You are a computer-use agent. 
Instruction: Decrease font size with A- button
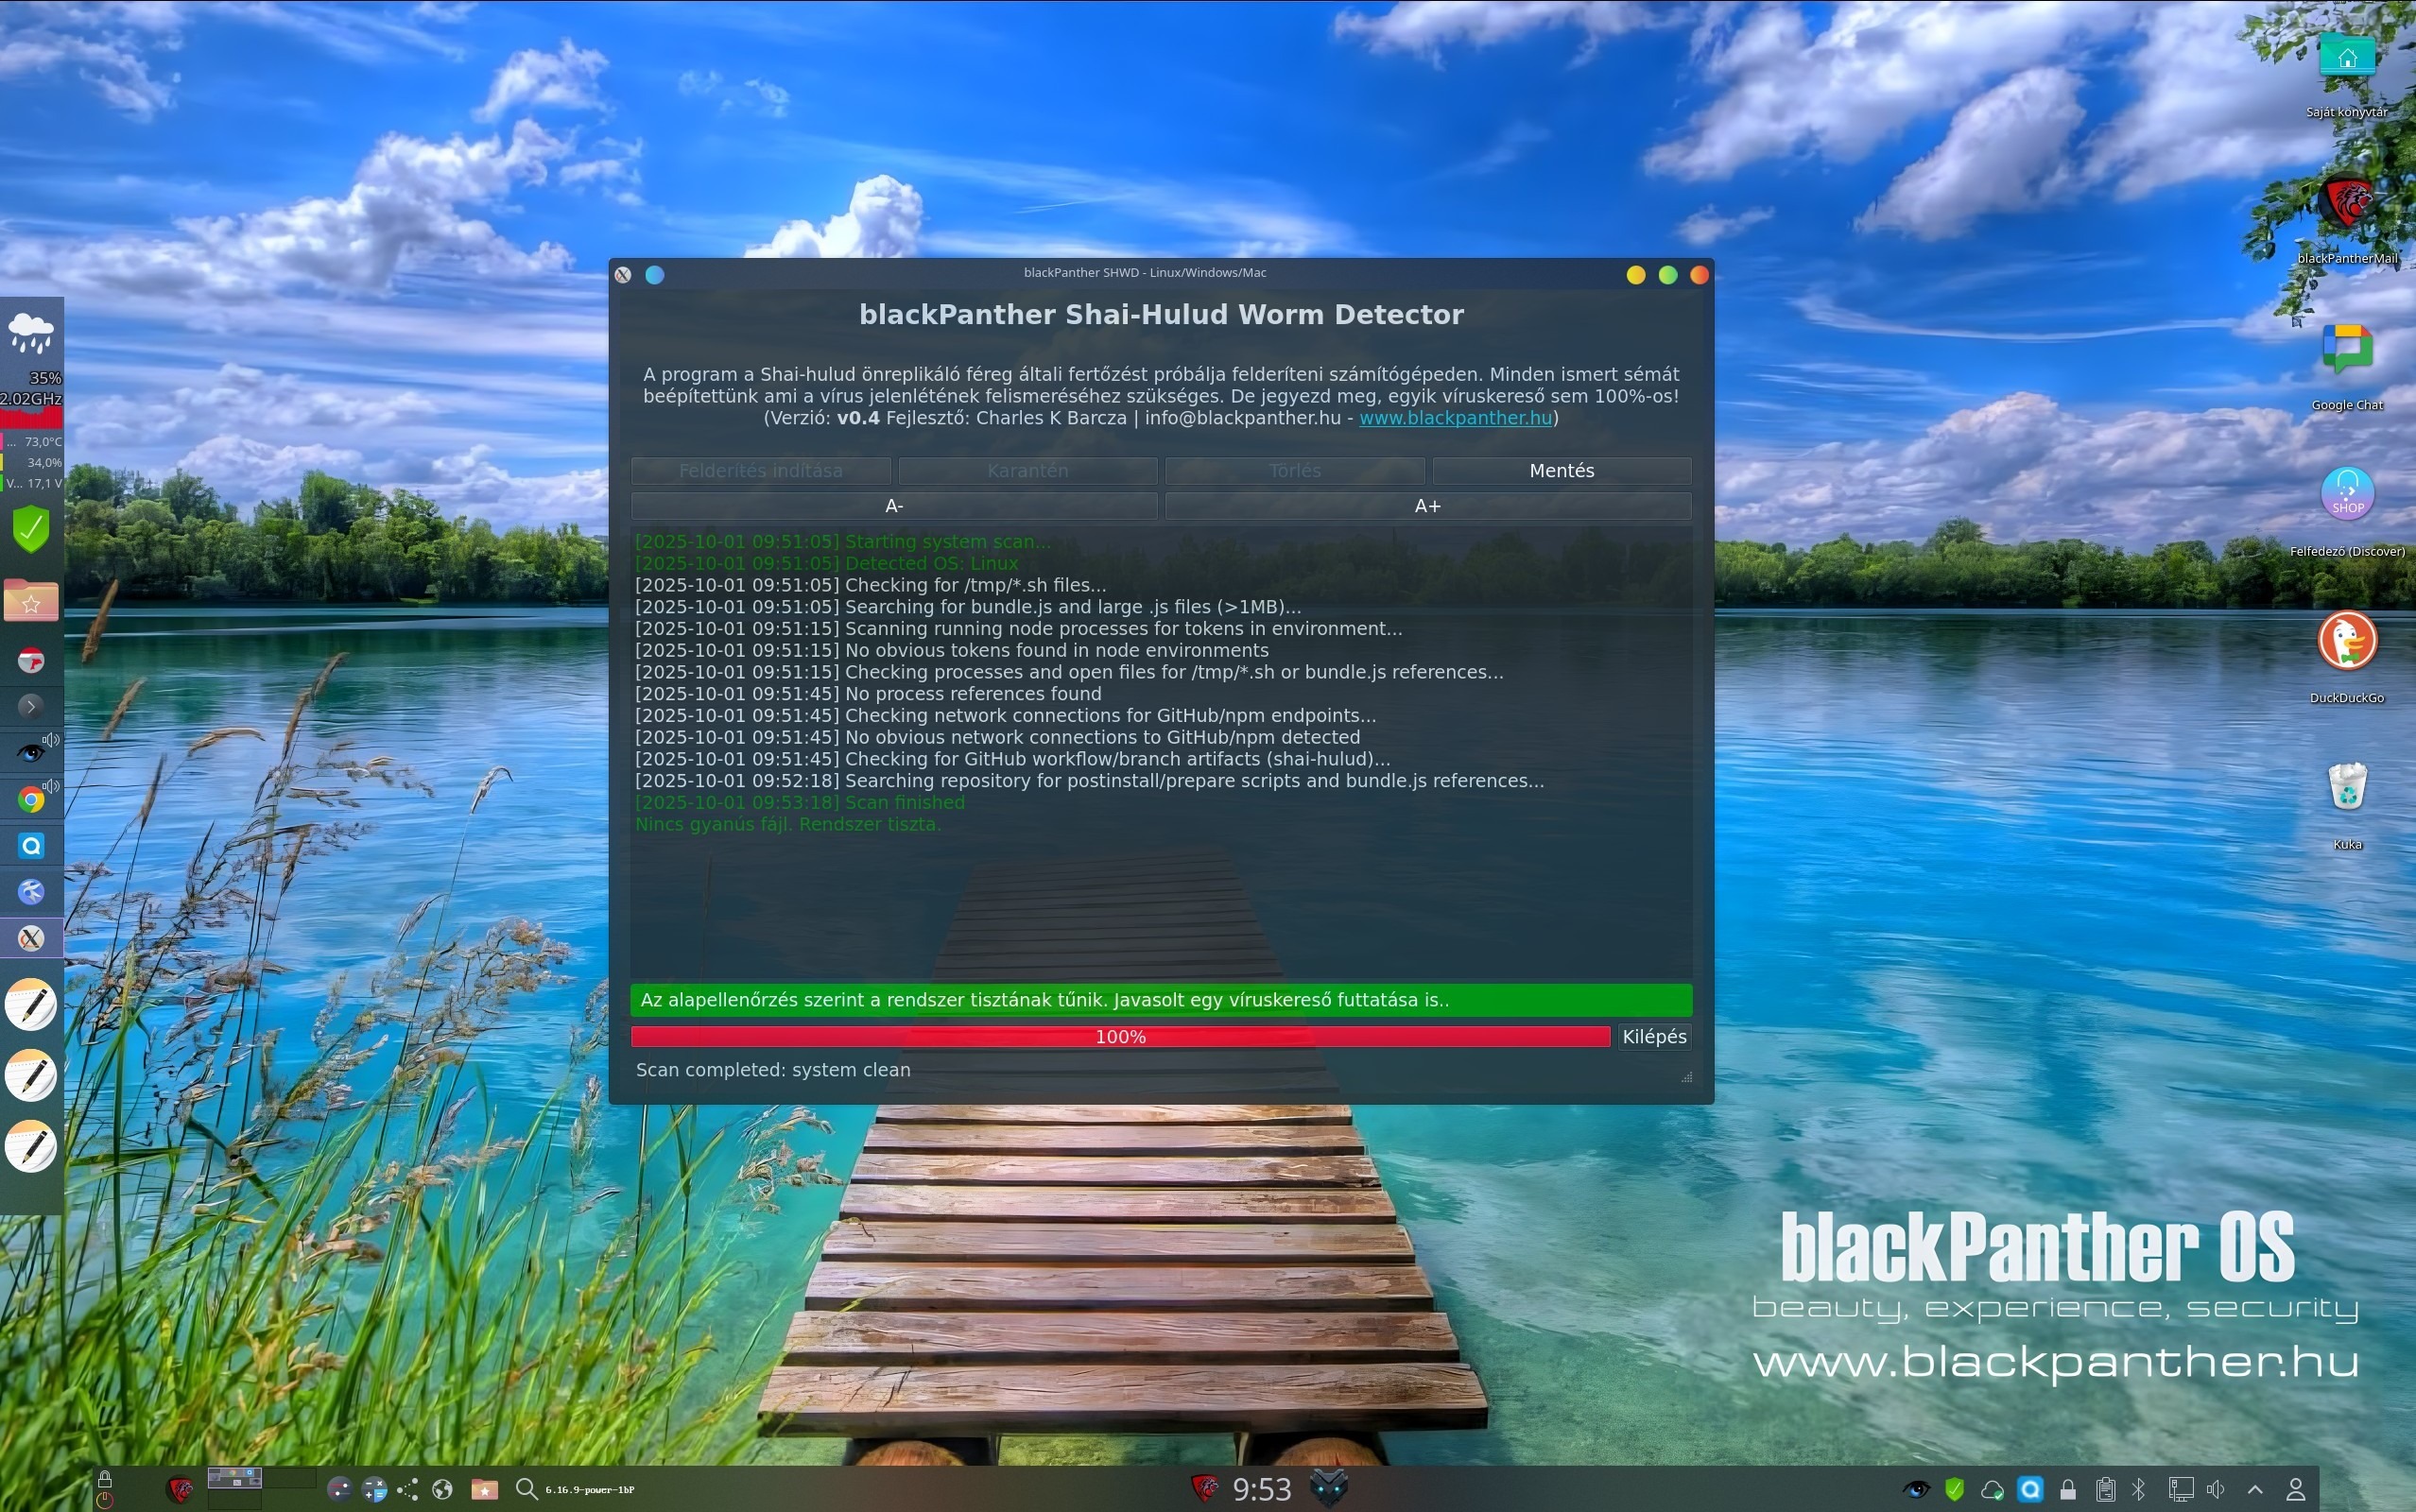(x=894, y=506)
